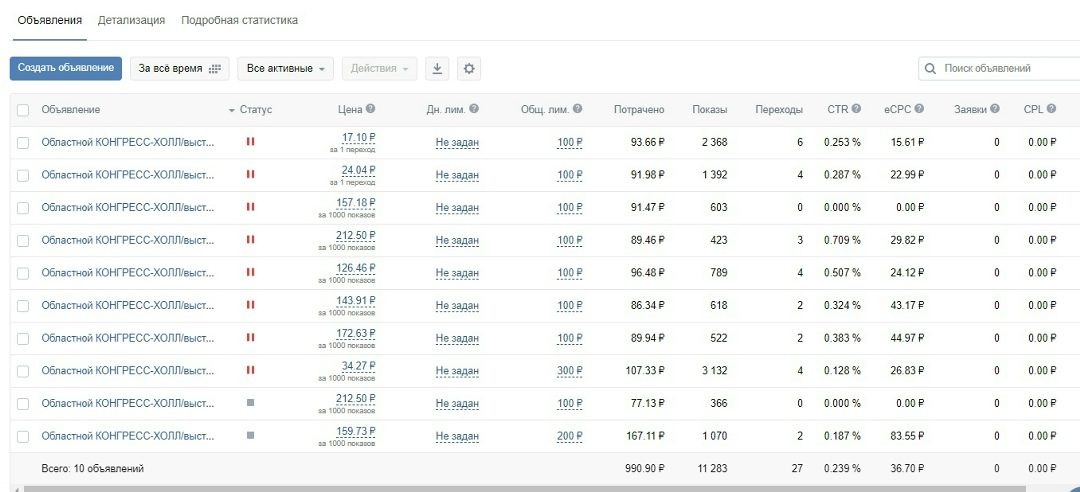
Task: Click the help icon beside Общ. лим.
Action: pos(577,109)
